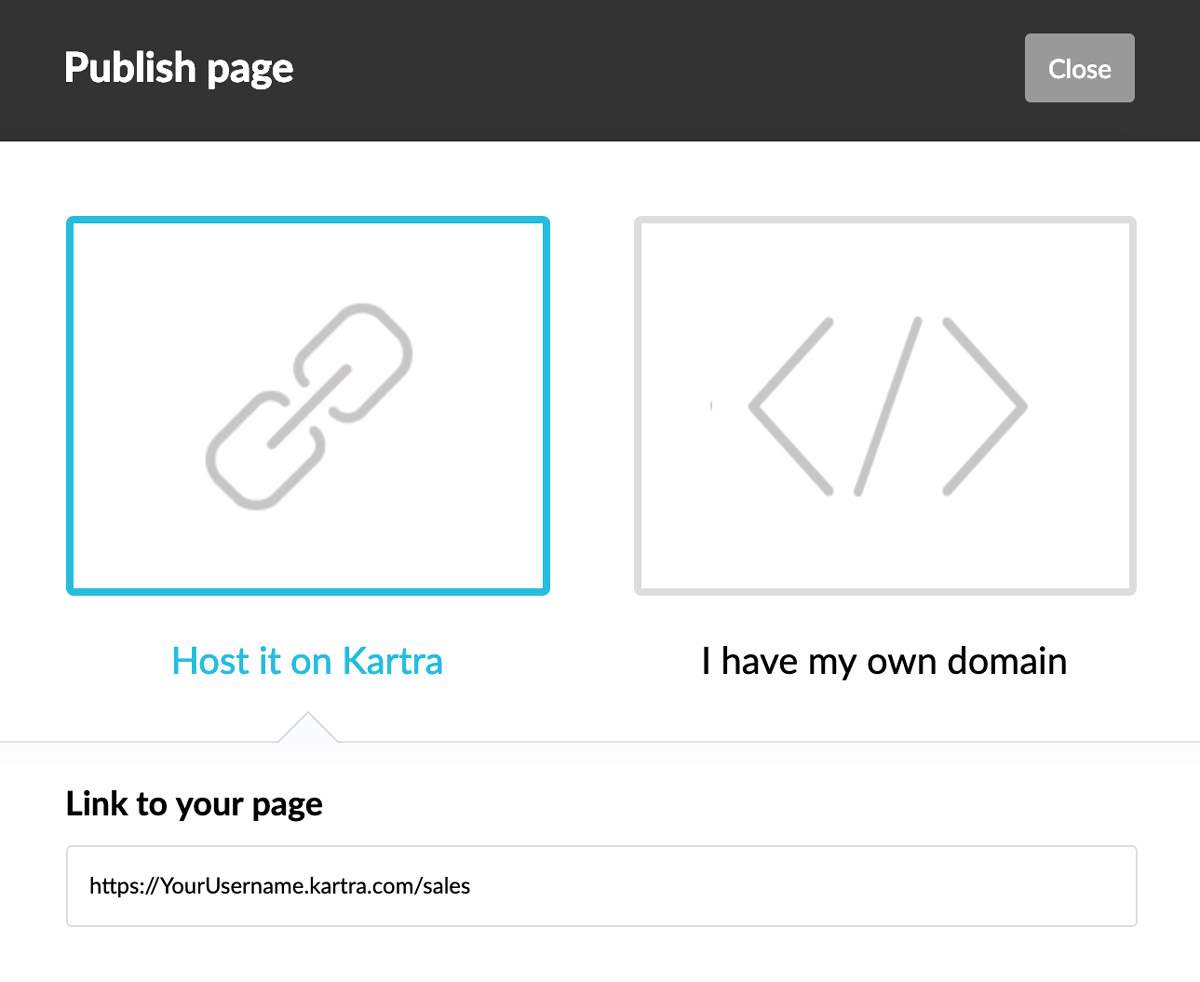The width and height of the screenshot is (1200, 982).
Task: Click the right angle bracket in code icon
Action: [x=986, y=405]
